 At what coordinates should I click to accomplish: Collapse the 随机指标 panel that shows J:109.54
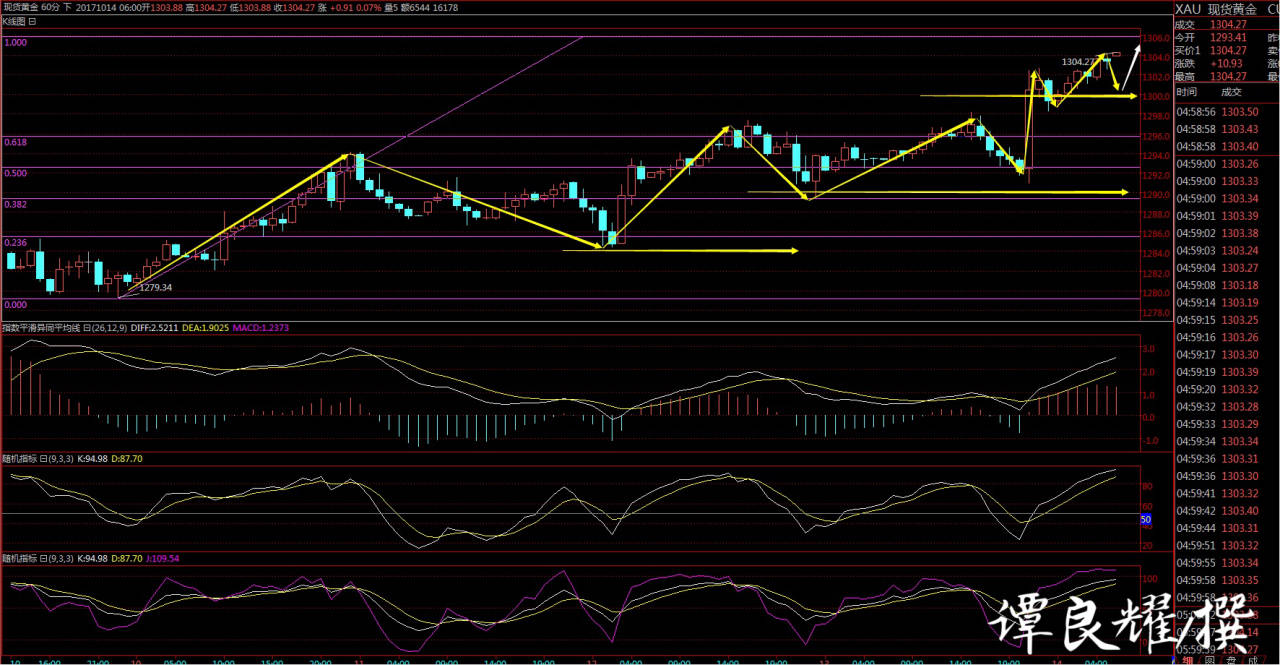[x=42, y=558]
